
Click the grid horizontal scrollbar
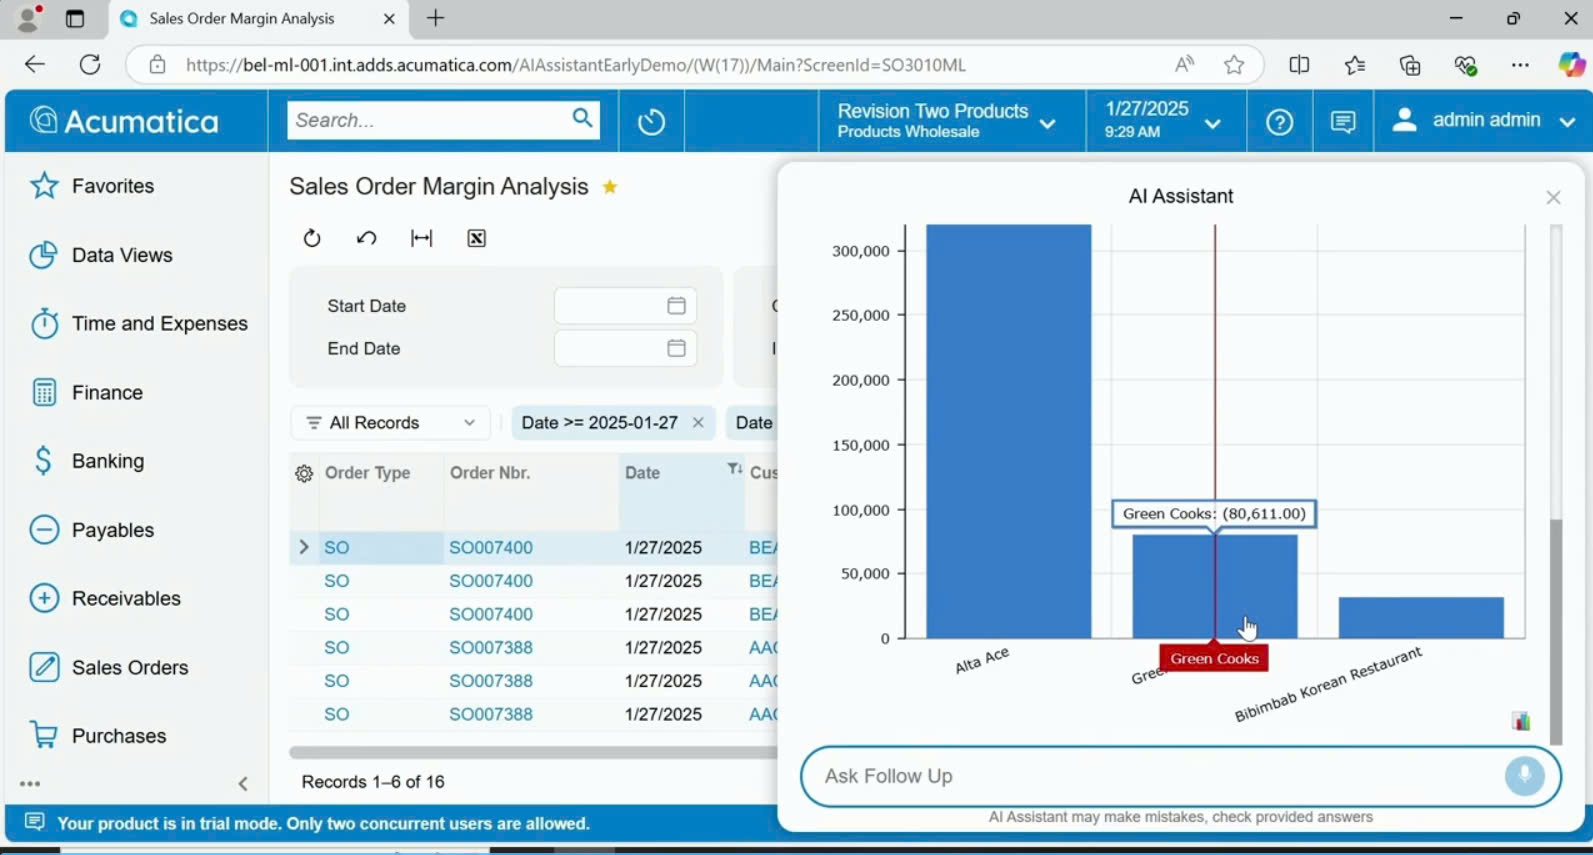coord(533,752)
